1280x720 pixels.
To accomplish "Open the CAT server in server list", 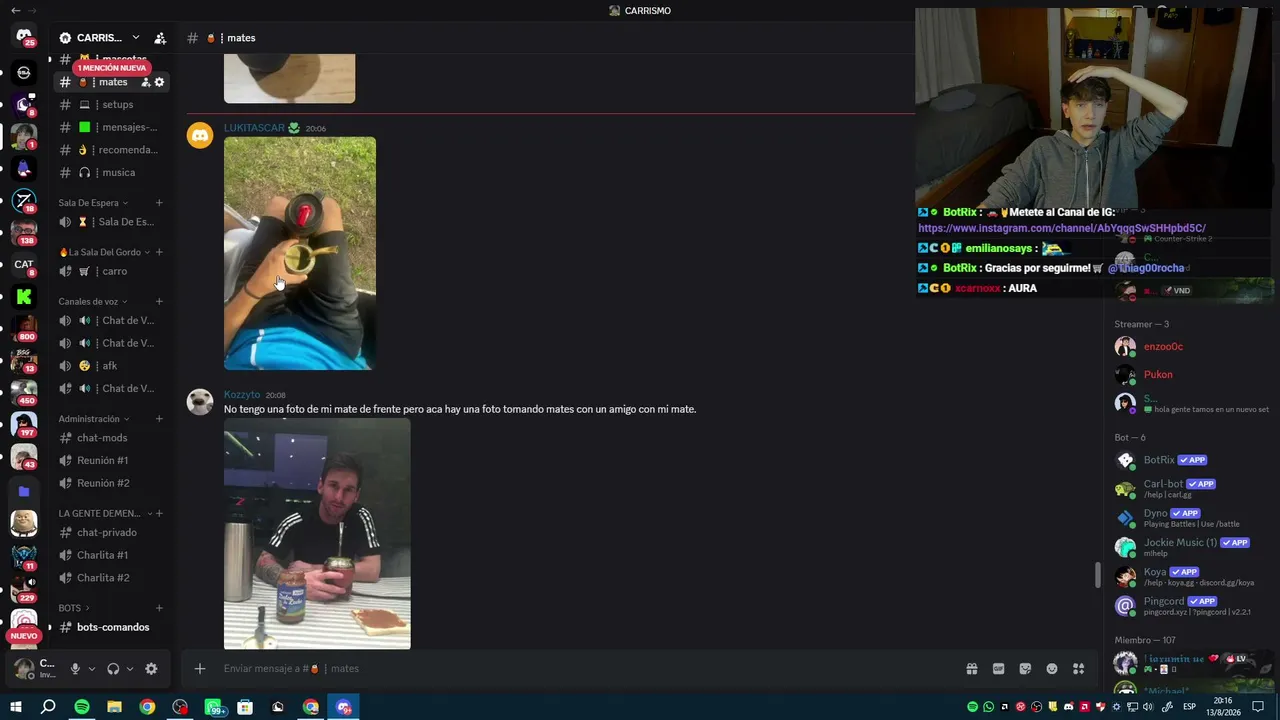I will point(24,264).
